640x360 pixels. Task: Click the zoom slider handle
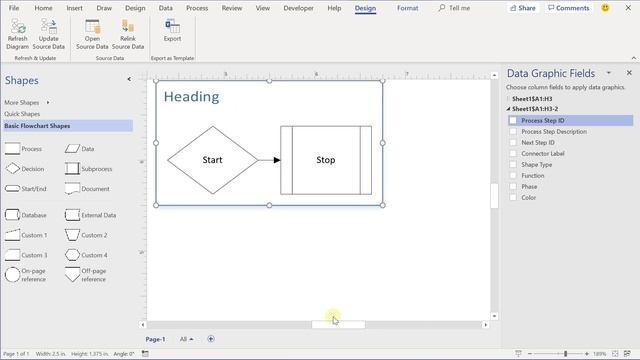pos(566,354)
